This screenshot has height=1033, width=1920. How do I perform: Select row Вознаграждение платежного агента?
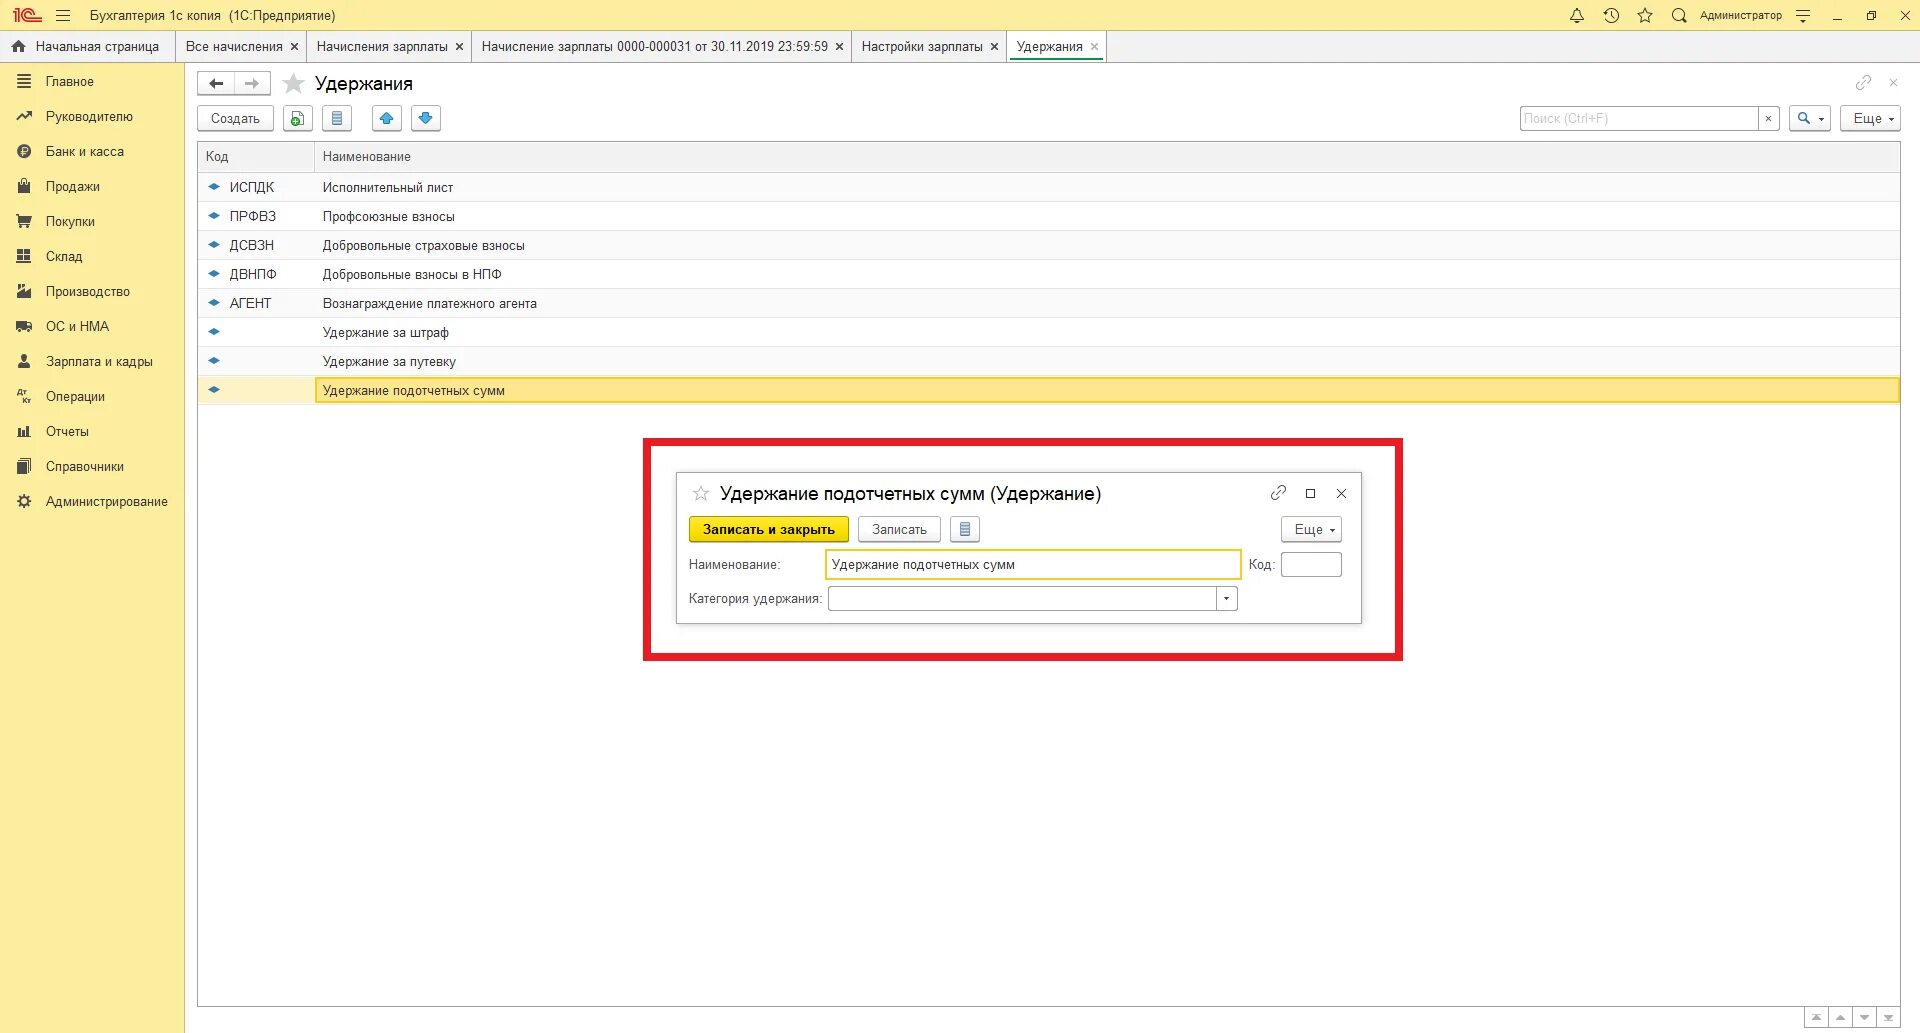coord(1049,303)
